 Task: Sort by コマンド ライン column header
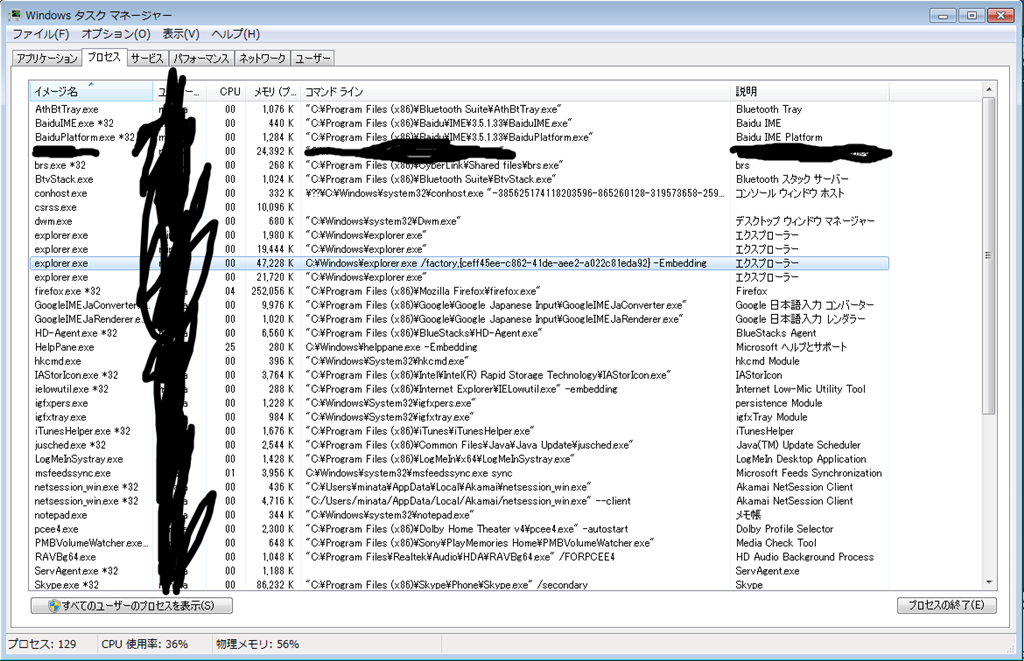pos(516,91)
